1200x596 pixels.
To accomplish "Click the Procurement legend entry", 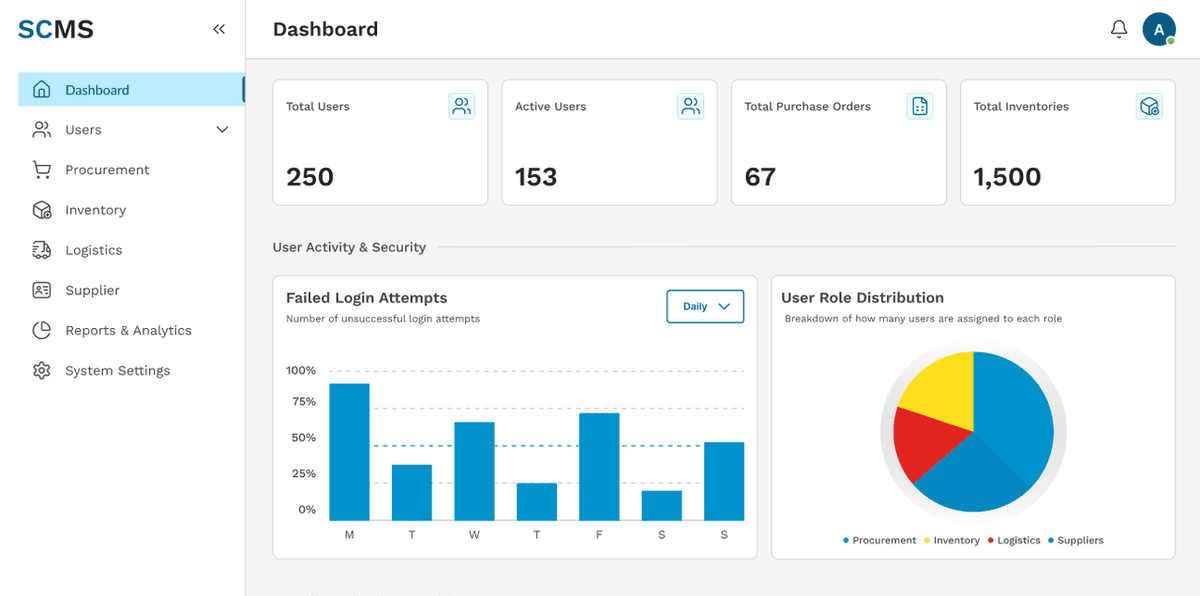I will pos(879,540).
